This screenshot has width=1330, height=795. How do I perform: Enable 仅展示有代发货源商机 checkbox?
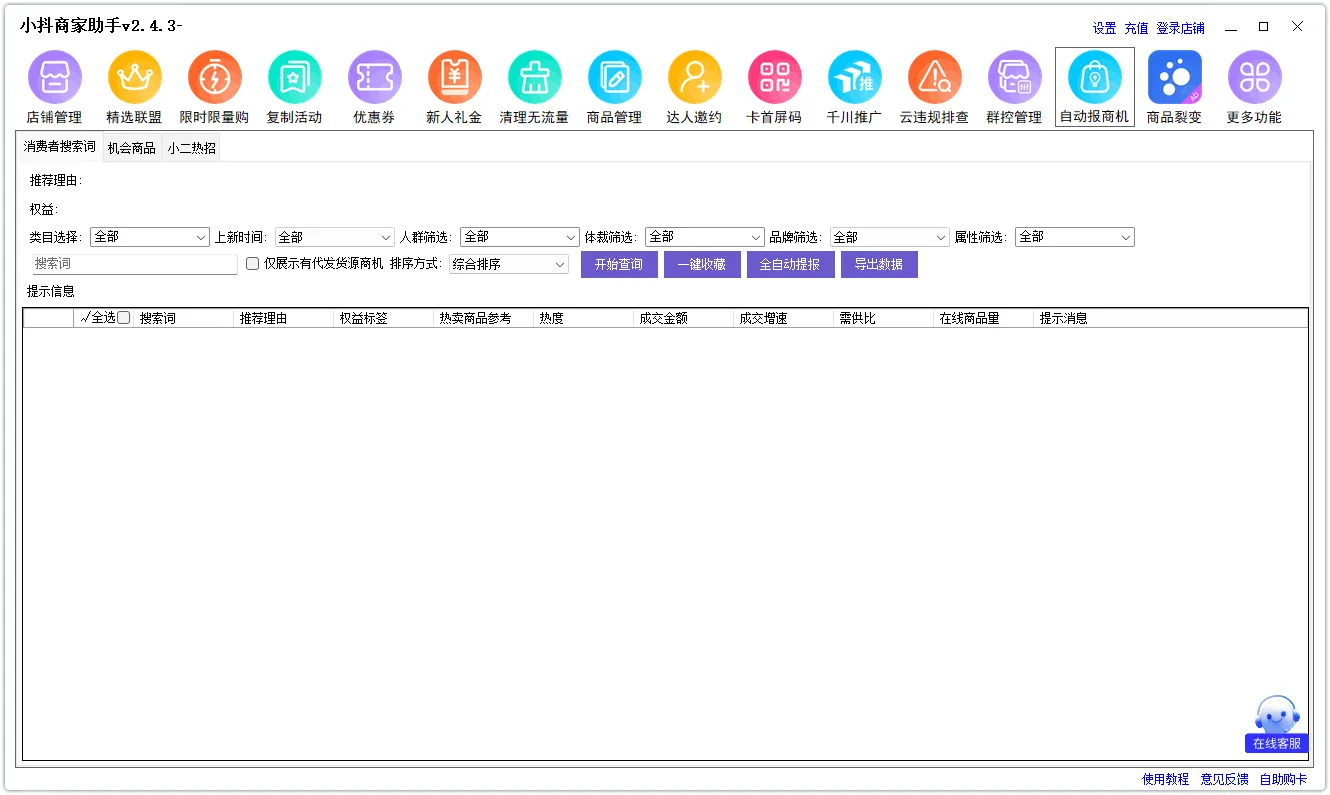click(x=253, y=264)
